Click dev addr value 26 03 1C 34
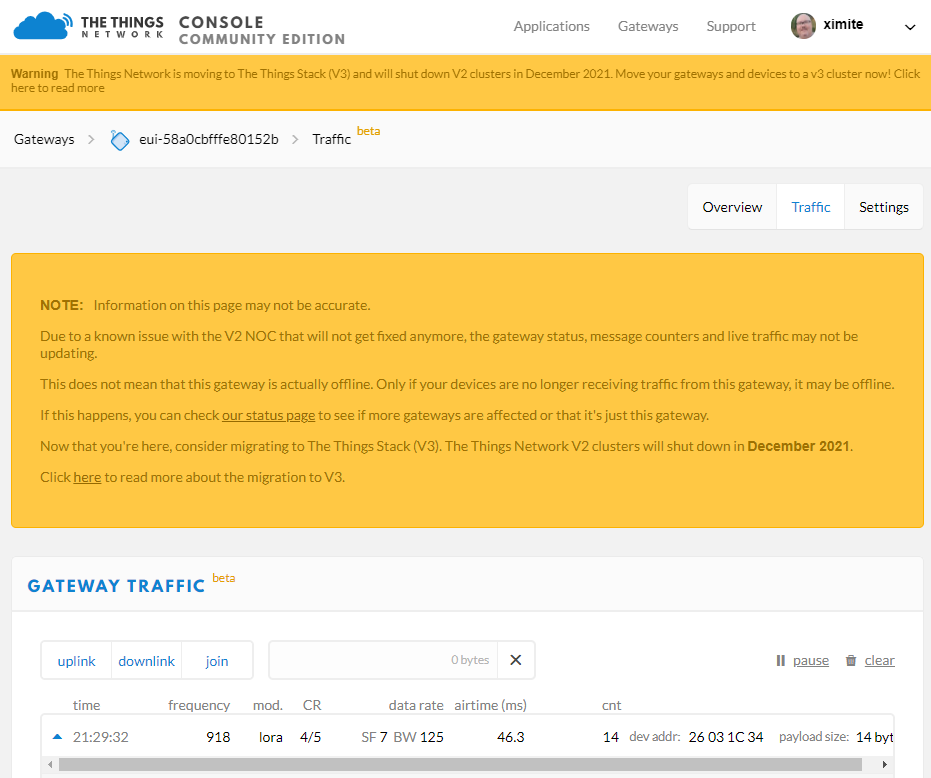This screenshot has width=931, height=778. (x=726, y=737)
